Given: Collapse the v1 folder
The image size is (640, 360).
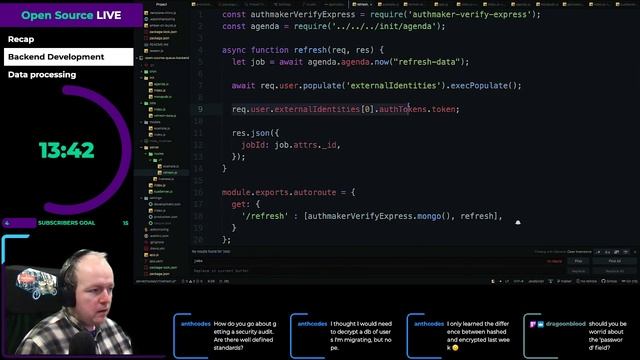Looking at the screenshot, I should [151, 160].
